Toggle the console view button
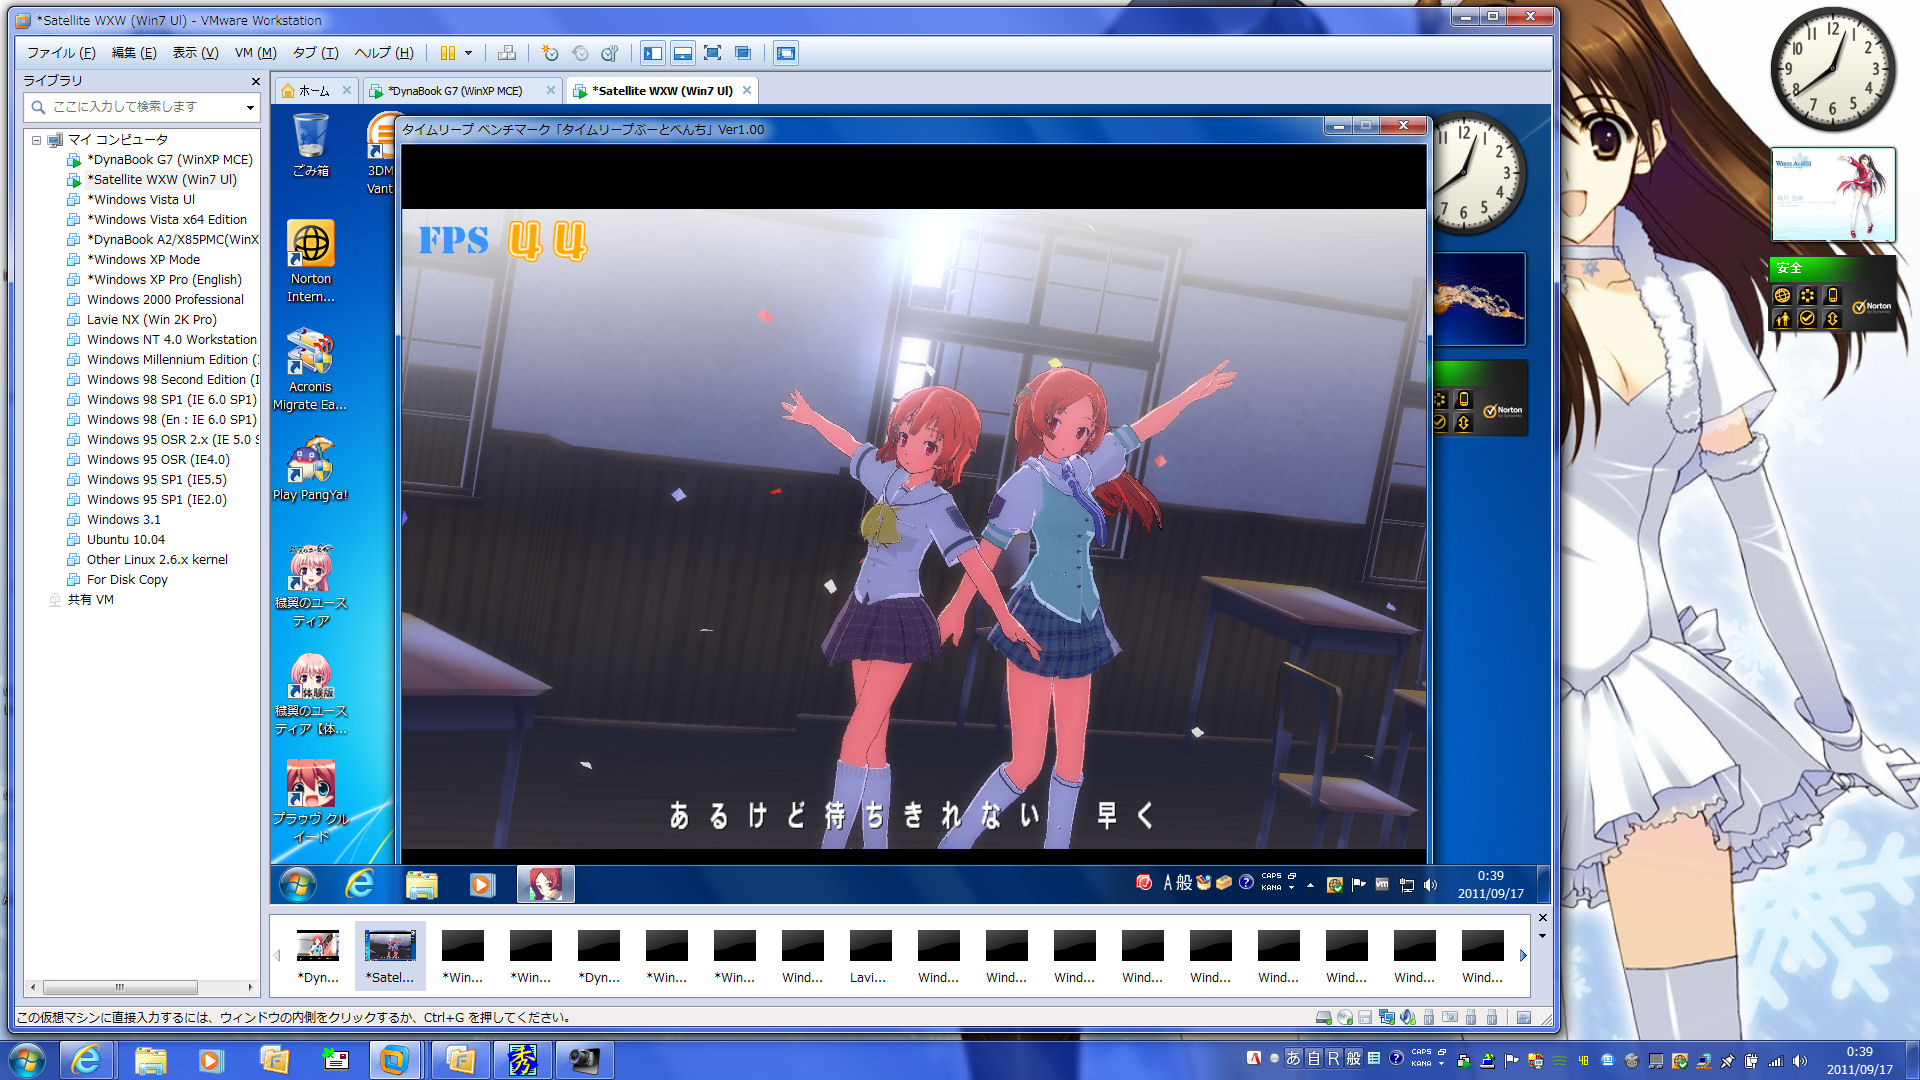 (786, 53)
